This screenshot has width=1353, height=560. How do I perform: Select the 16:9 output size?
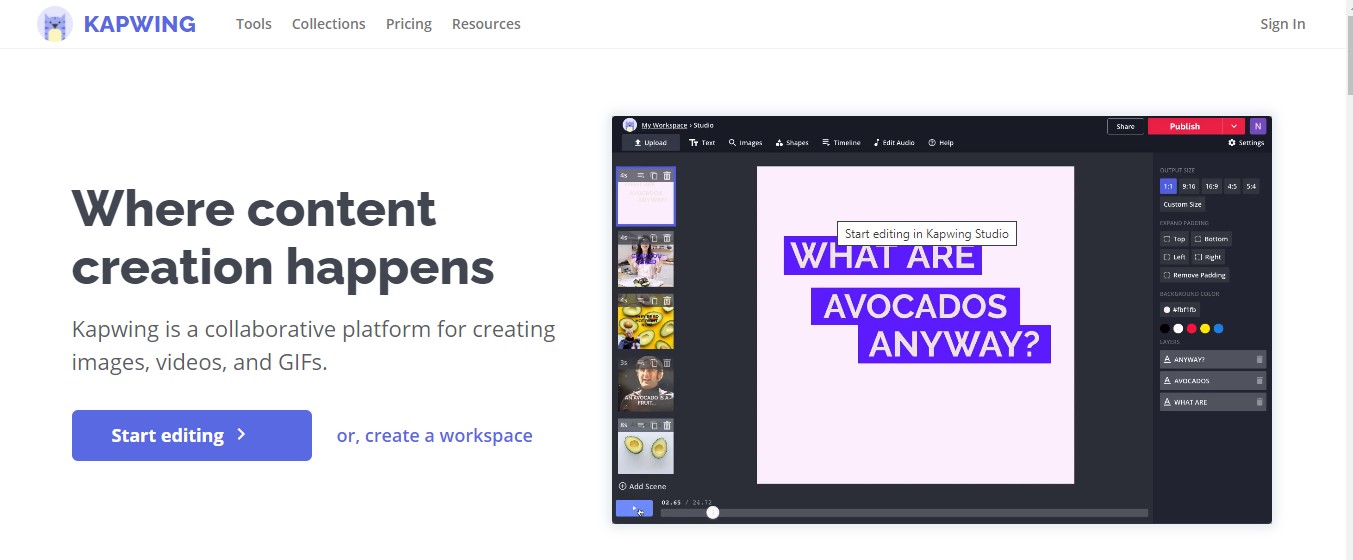coord(1211,186)
